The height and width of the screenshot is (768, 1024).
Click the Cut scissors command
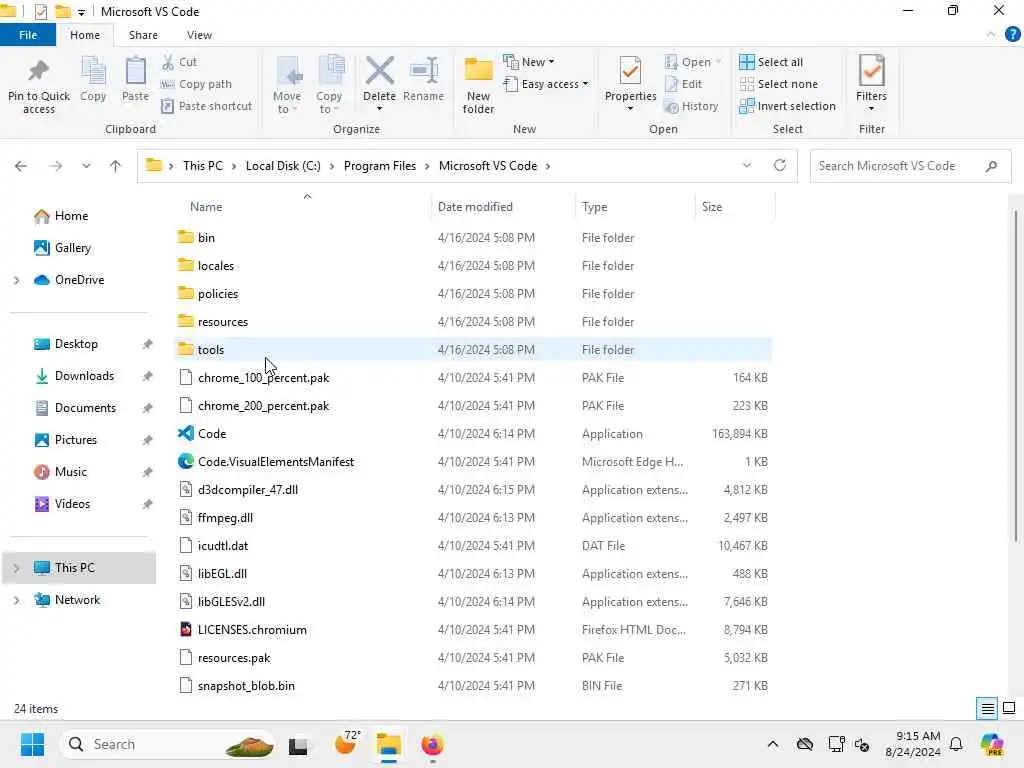click(180, 62)
